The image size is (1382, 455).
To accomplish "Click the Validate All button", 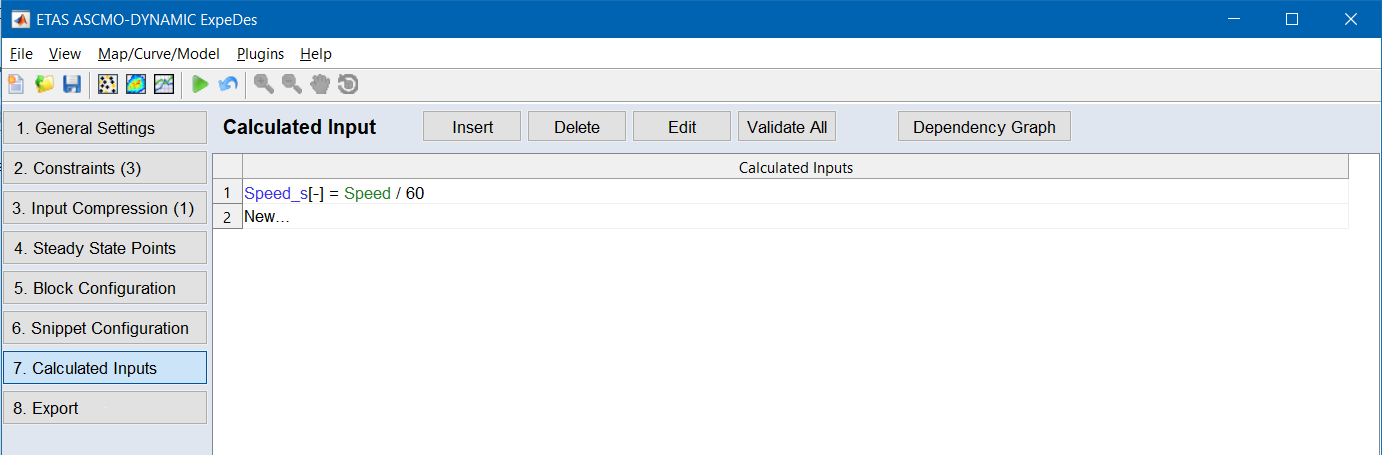I will [787, 127].
